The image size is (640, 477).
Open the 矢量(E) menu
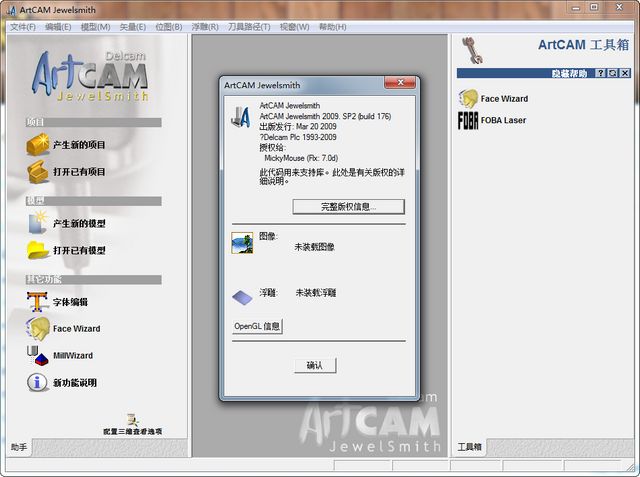point(133,27)
